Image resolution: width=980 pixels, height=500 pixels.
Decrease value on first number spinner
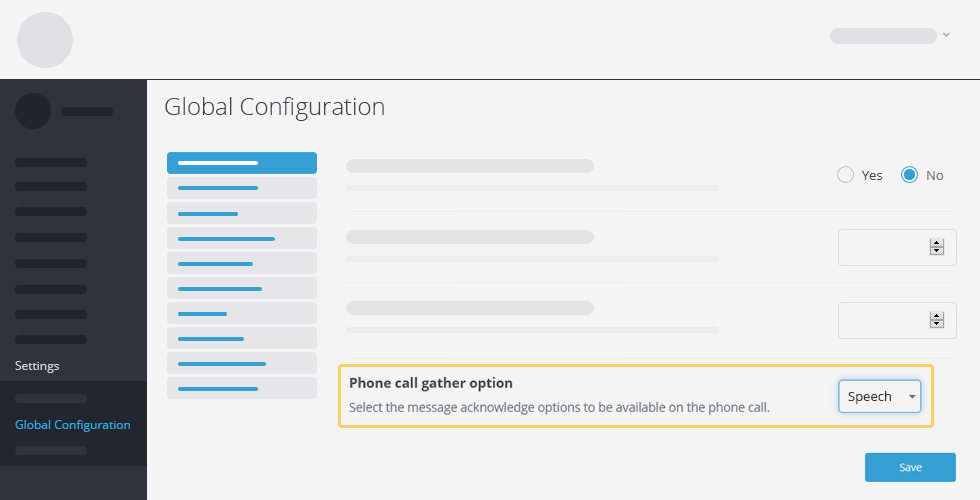point(936,251)
